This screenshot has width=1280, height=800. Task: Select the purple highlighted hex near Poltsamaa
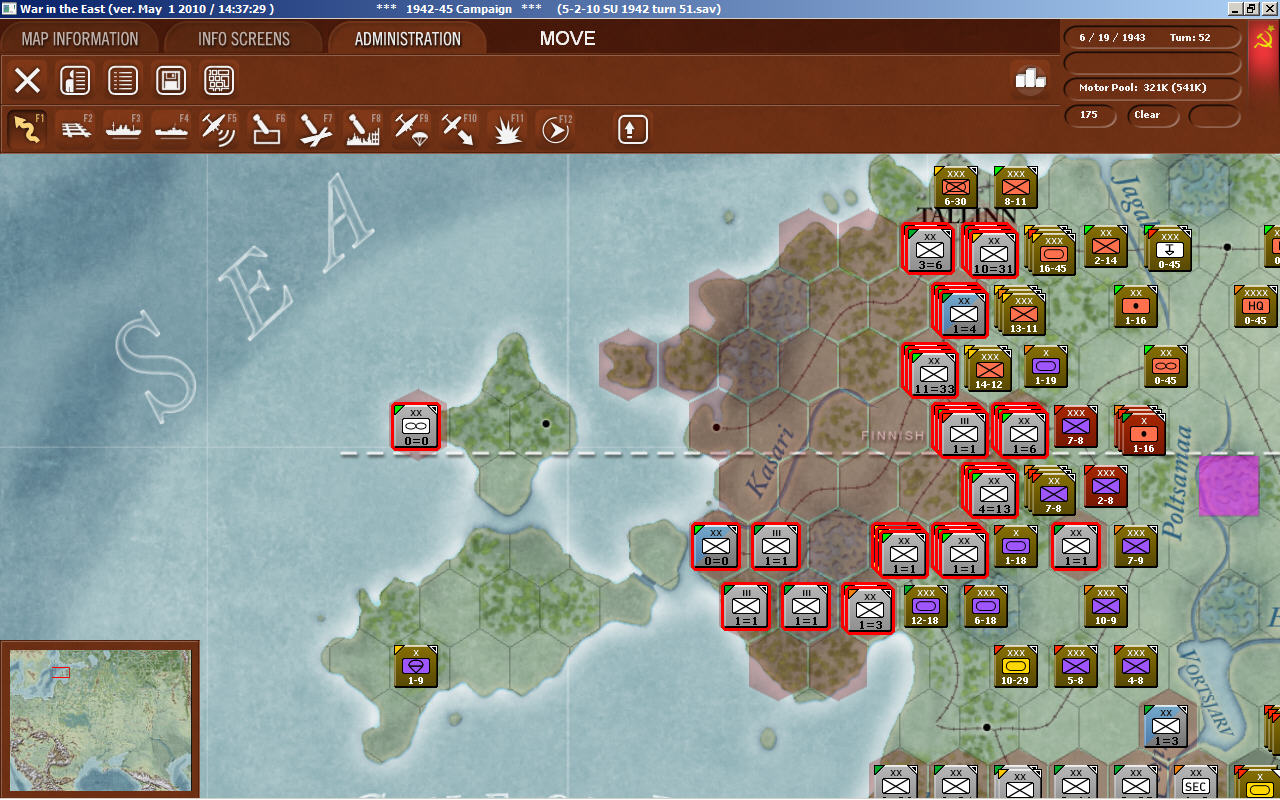(x=1228, y=486)
